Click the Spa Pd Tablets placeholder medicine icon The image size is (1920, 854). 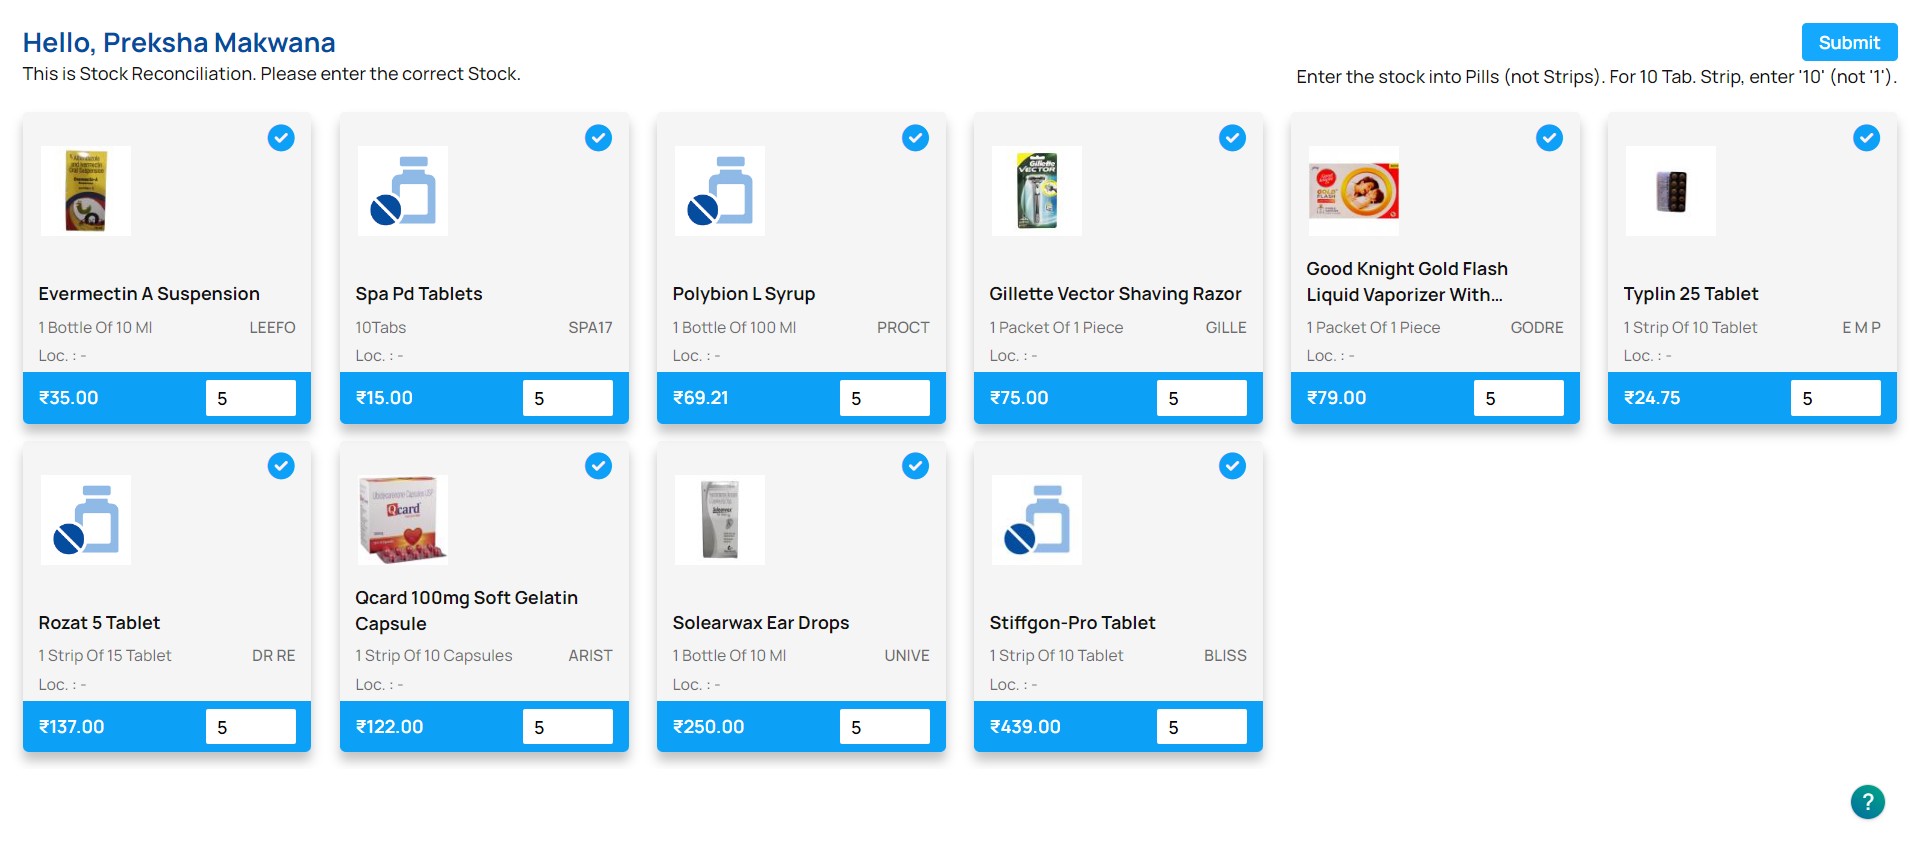click(x=403, y=191)
